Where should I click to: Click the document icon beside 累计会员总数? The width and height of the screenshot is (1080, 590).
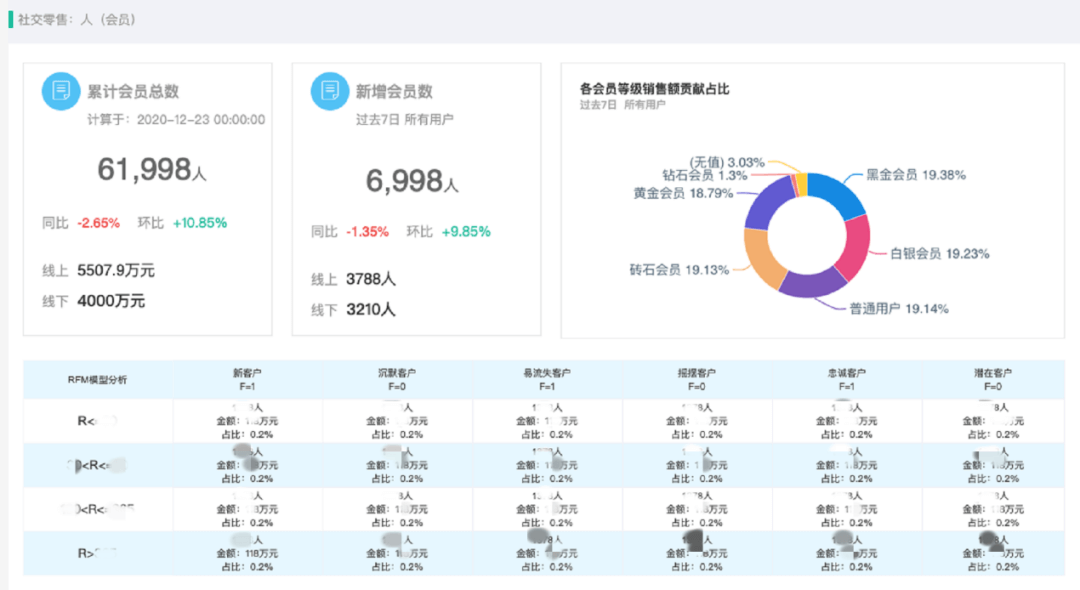tap(61, 91)
